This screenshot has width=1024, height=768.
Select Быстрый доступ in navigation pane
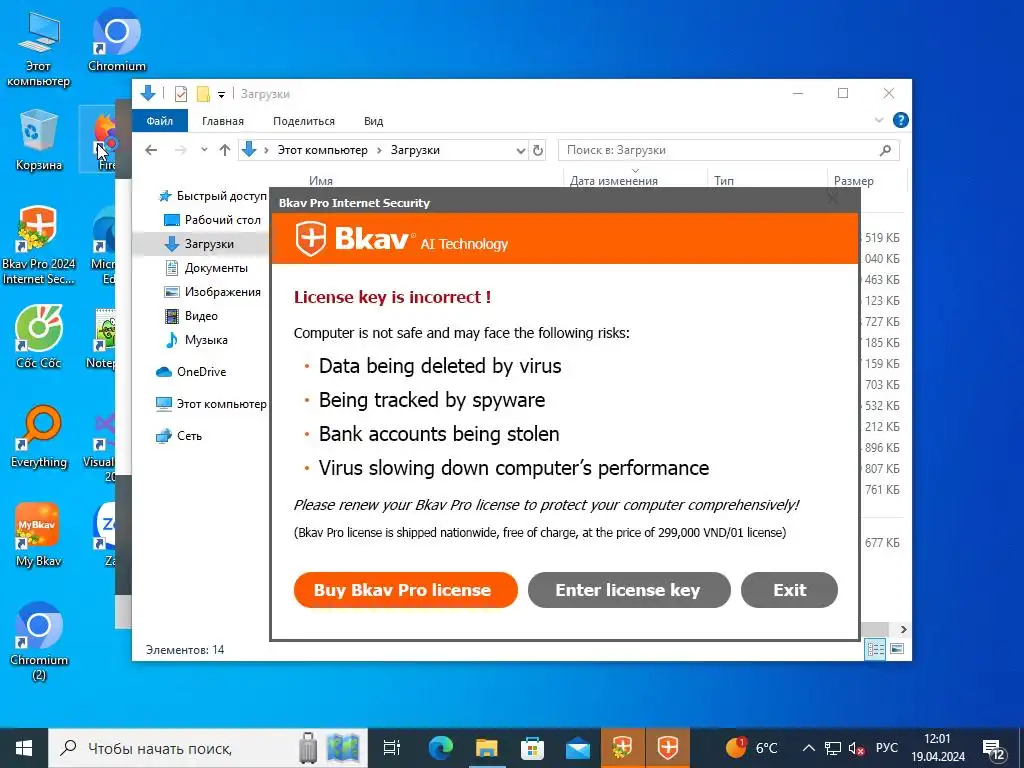(x=213, y=196)
